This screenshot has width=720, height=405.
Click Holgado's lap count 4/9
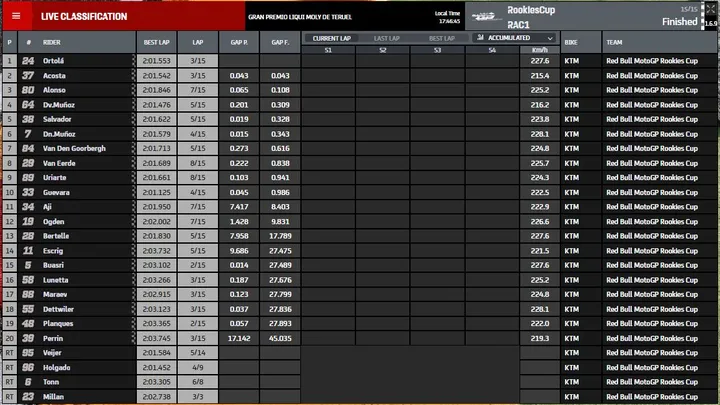198,367
